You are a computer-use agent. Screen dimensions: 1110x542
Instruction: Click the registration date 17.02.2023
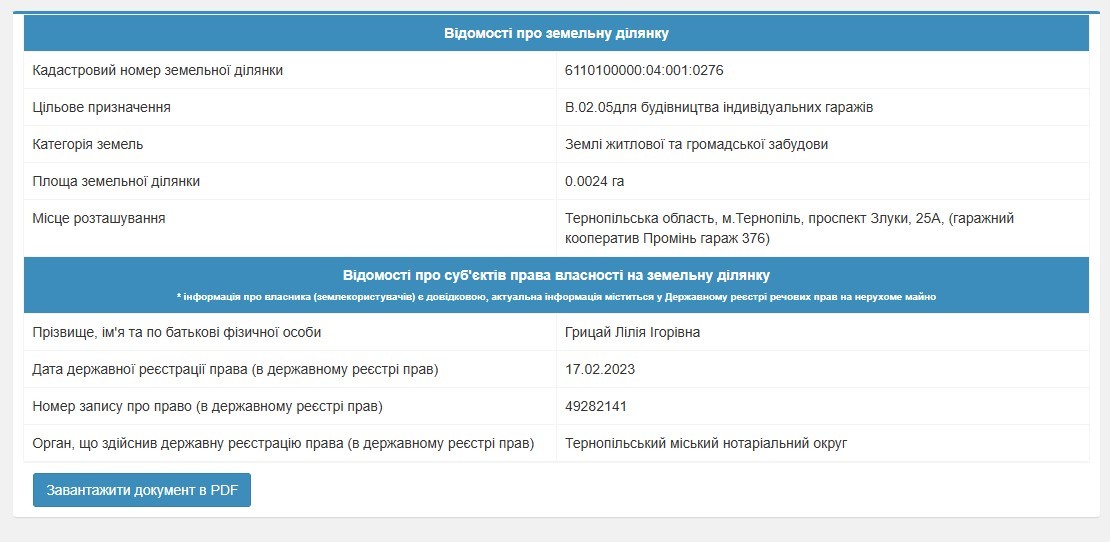click(600, 369)
